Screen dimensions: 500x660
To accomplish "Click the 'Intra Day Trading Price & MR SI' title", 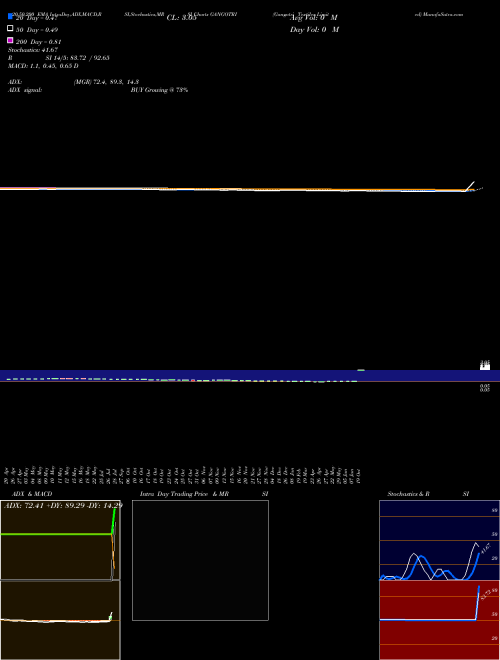I will pos(204,494).
